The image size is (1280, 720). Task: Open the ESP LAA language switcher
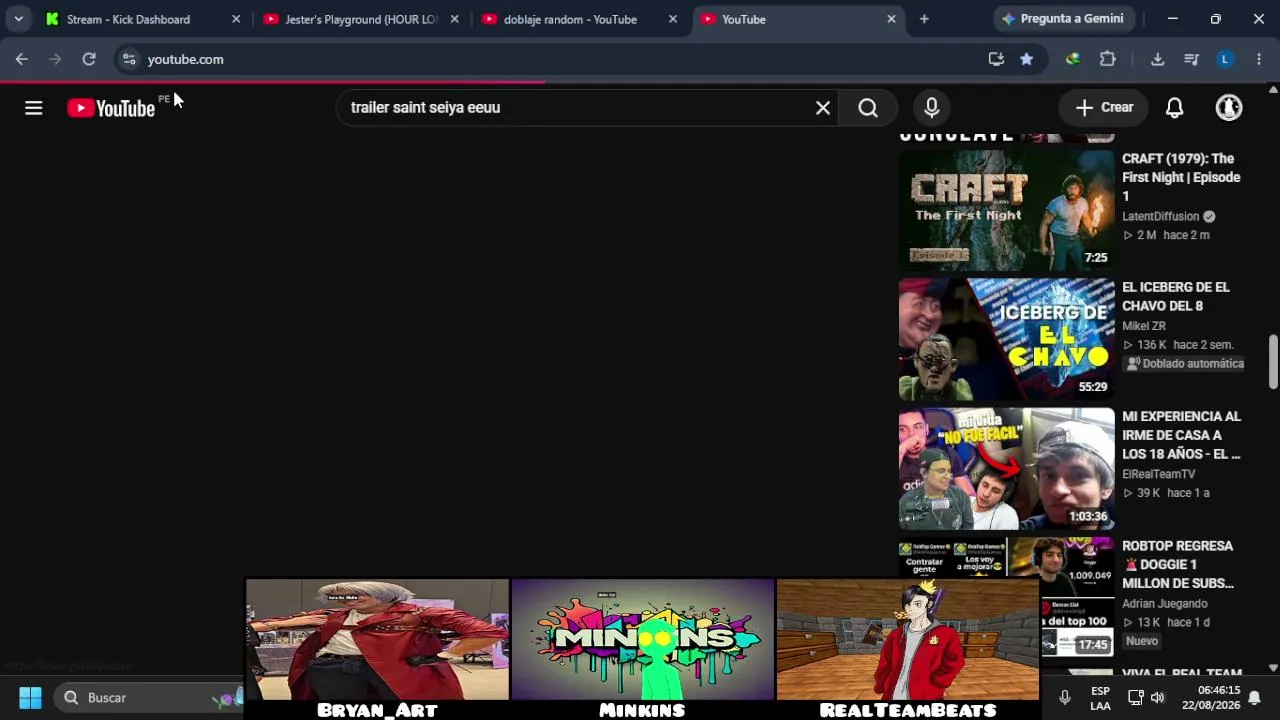tap(1100, 698)
